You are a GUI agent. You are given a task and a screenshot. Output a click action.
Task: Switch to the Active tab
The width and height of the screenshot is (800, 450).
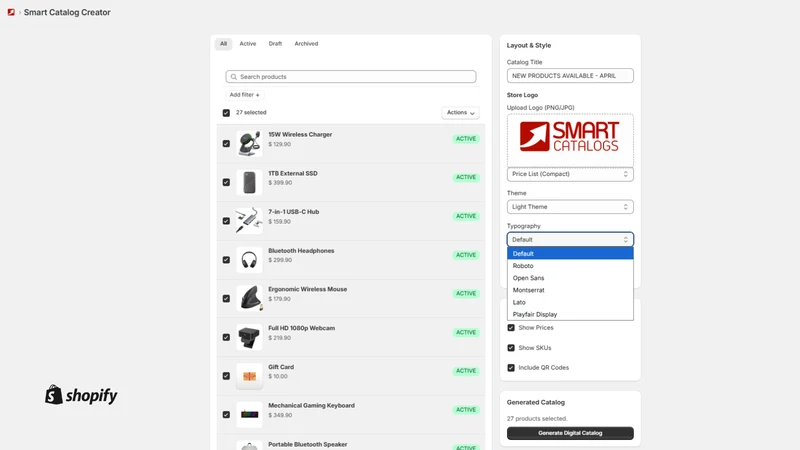248,44
